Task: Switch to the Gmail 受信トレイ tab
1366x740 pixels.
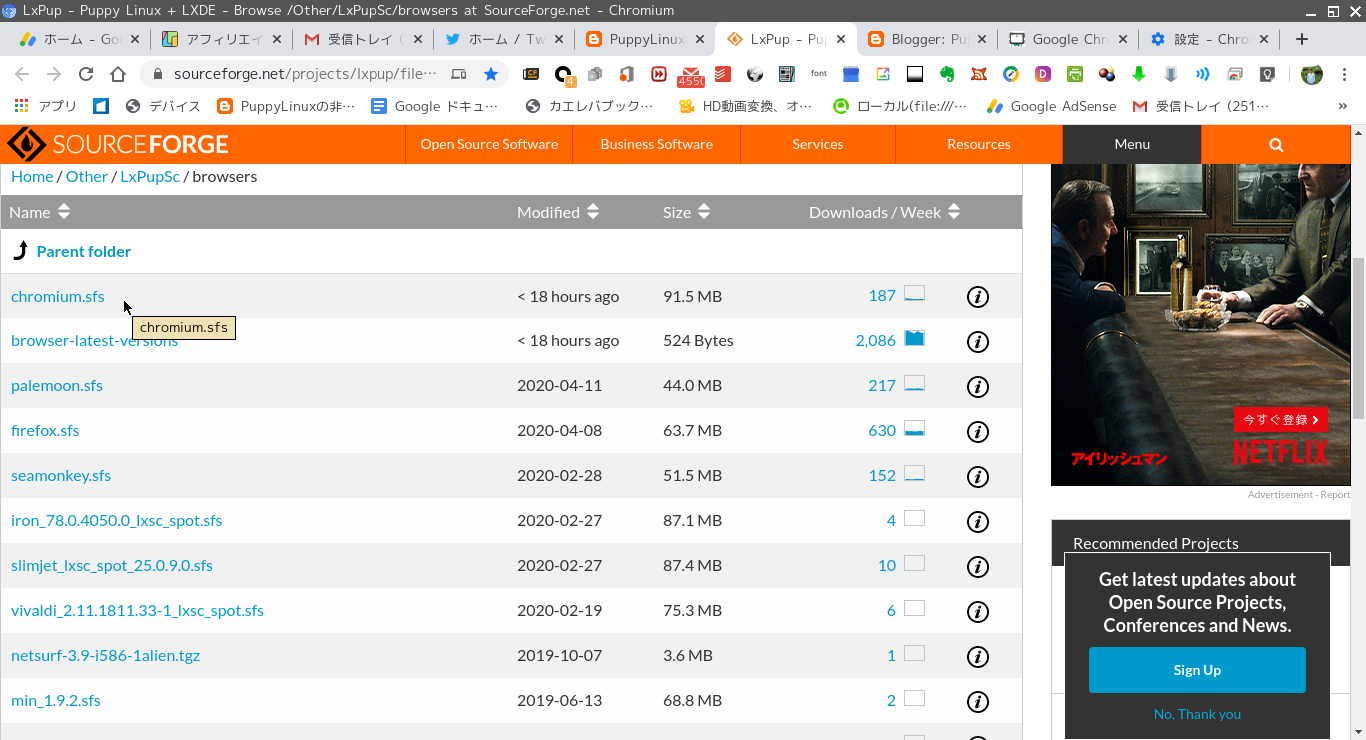Action: [x=364, y=39]
